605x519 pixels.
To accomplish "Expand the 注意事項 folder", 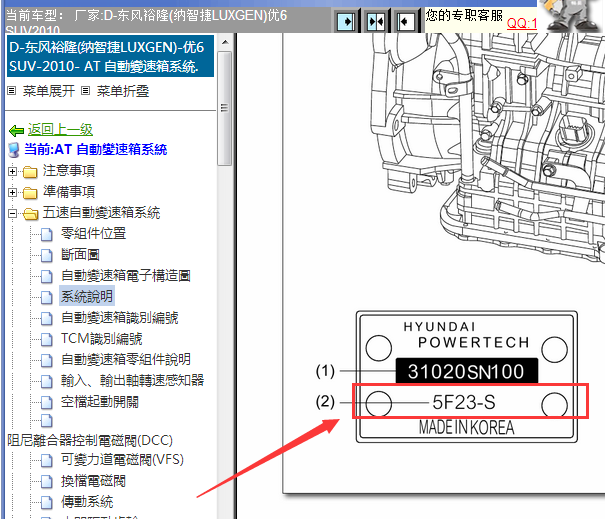I will click(x=12, y=171).
